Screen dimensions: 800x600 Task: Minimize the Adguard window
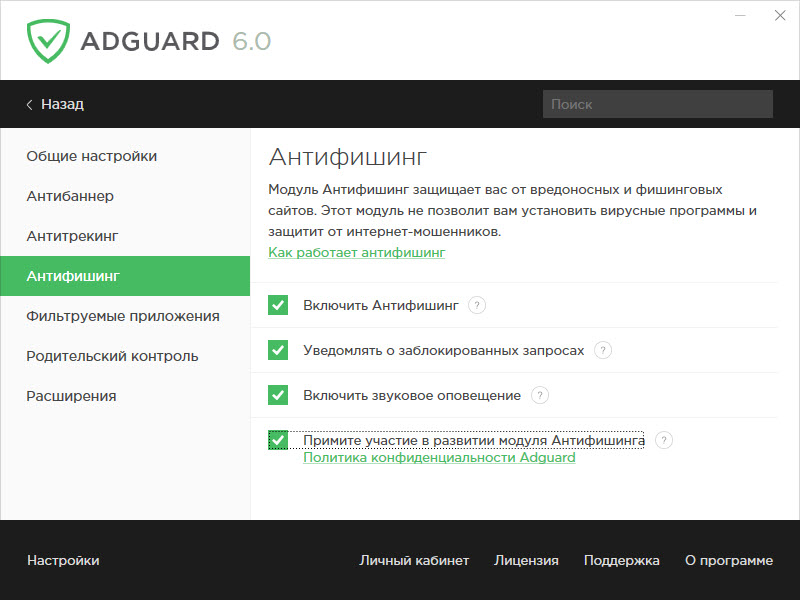(740, 16)
